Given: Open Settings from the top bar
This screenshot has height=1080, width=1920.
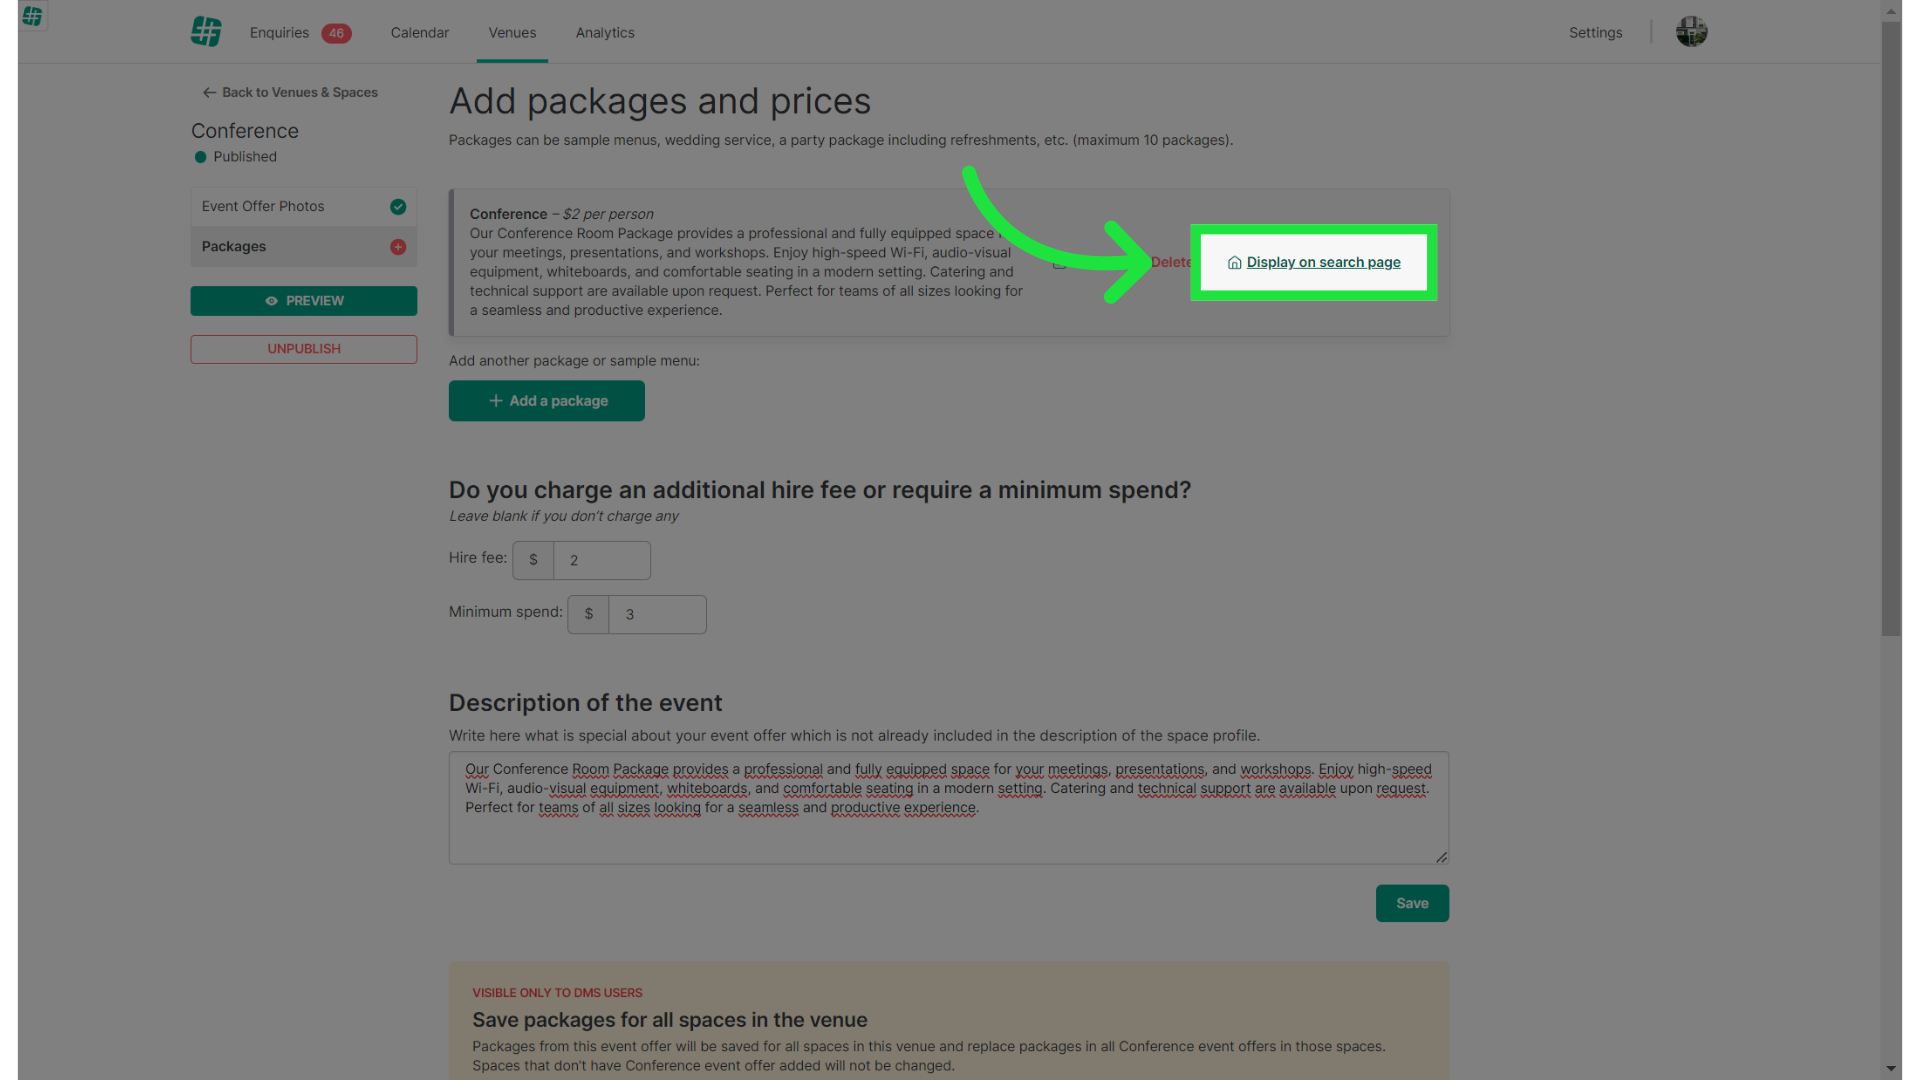Looking at the screenshot, I should pyautogui.click(x=1595, y=33).
